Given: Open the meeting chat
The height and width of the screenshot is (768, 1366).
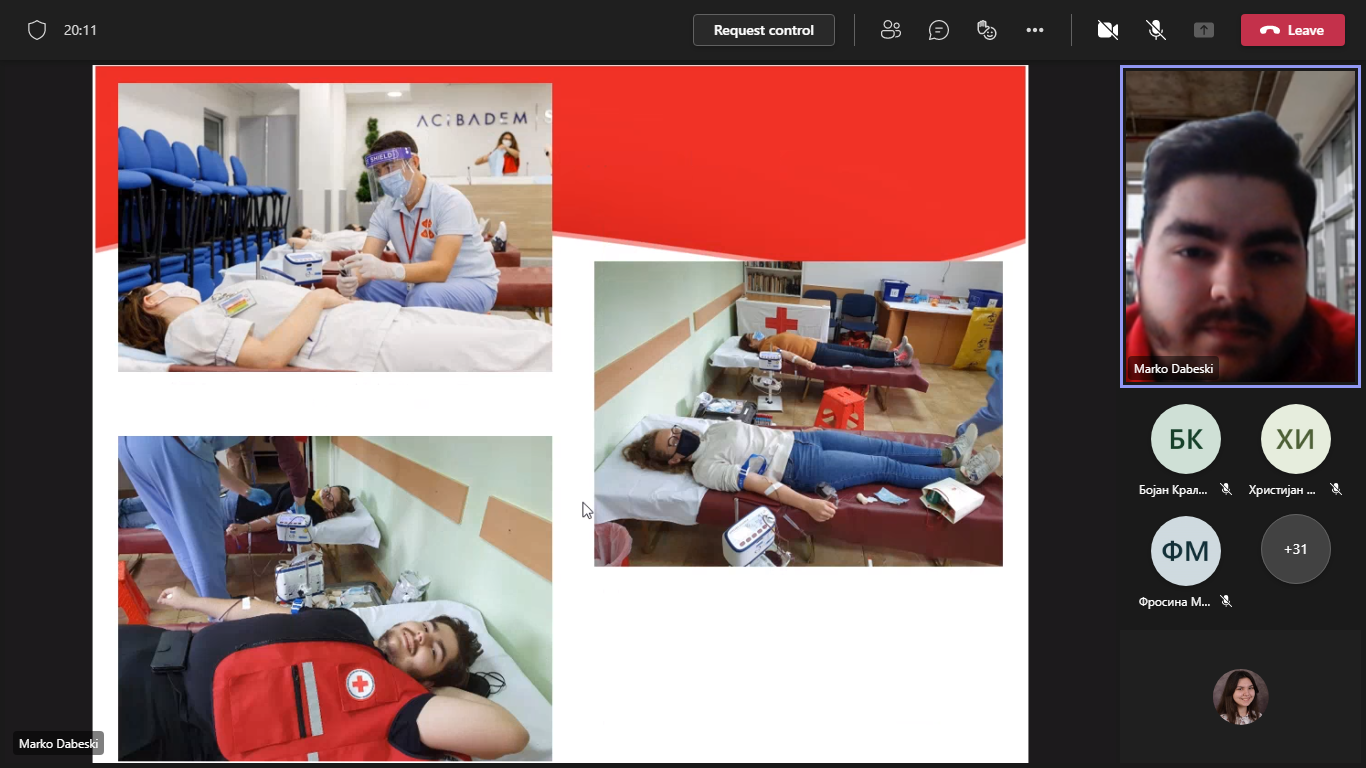Looking at the screenshot, I should (x=938, y=30).
